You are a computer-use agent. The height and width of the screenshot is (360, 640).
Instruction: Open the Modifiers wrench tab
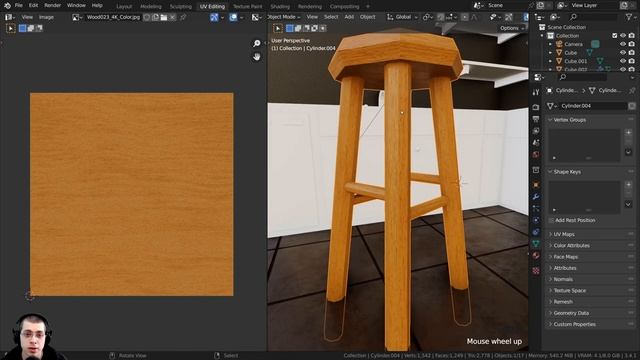coord(536,197)
